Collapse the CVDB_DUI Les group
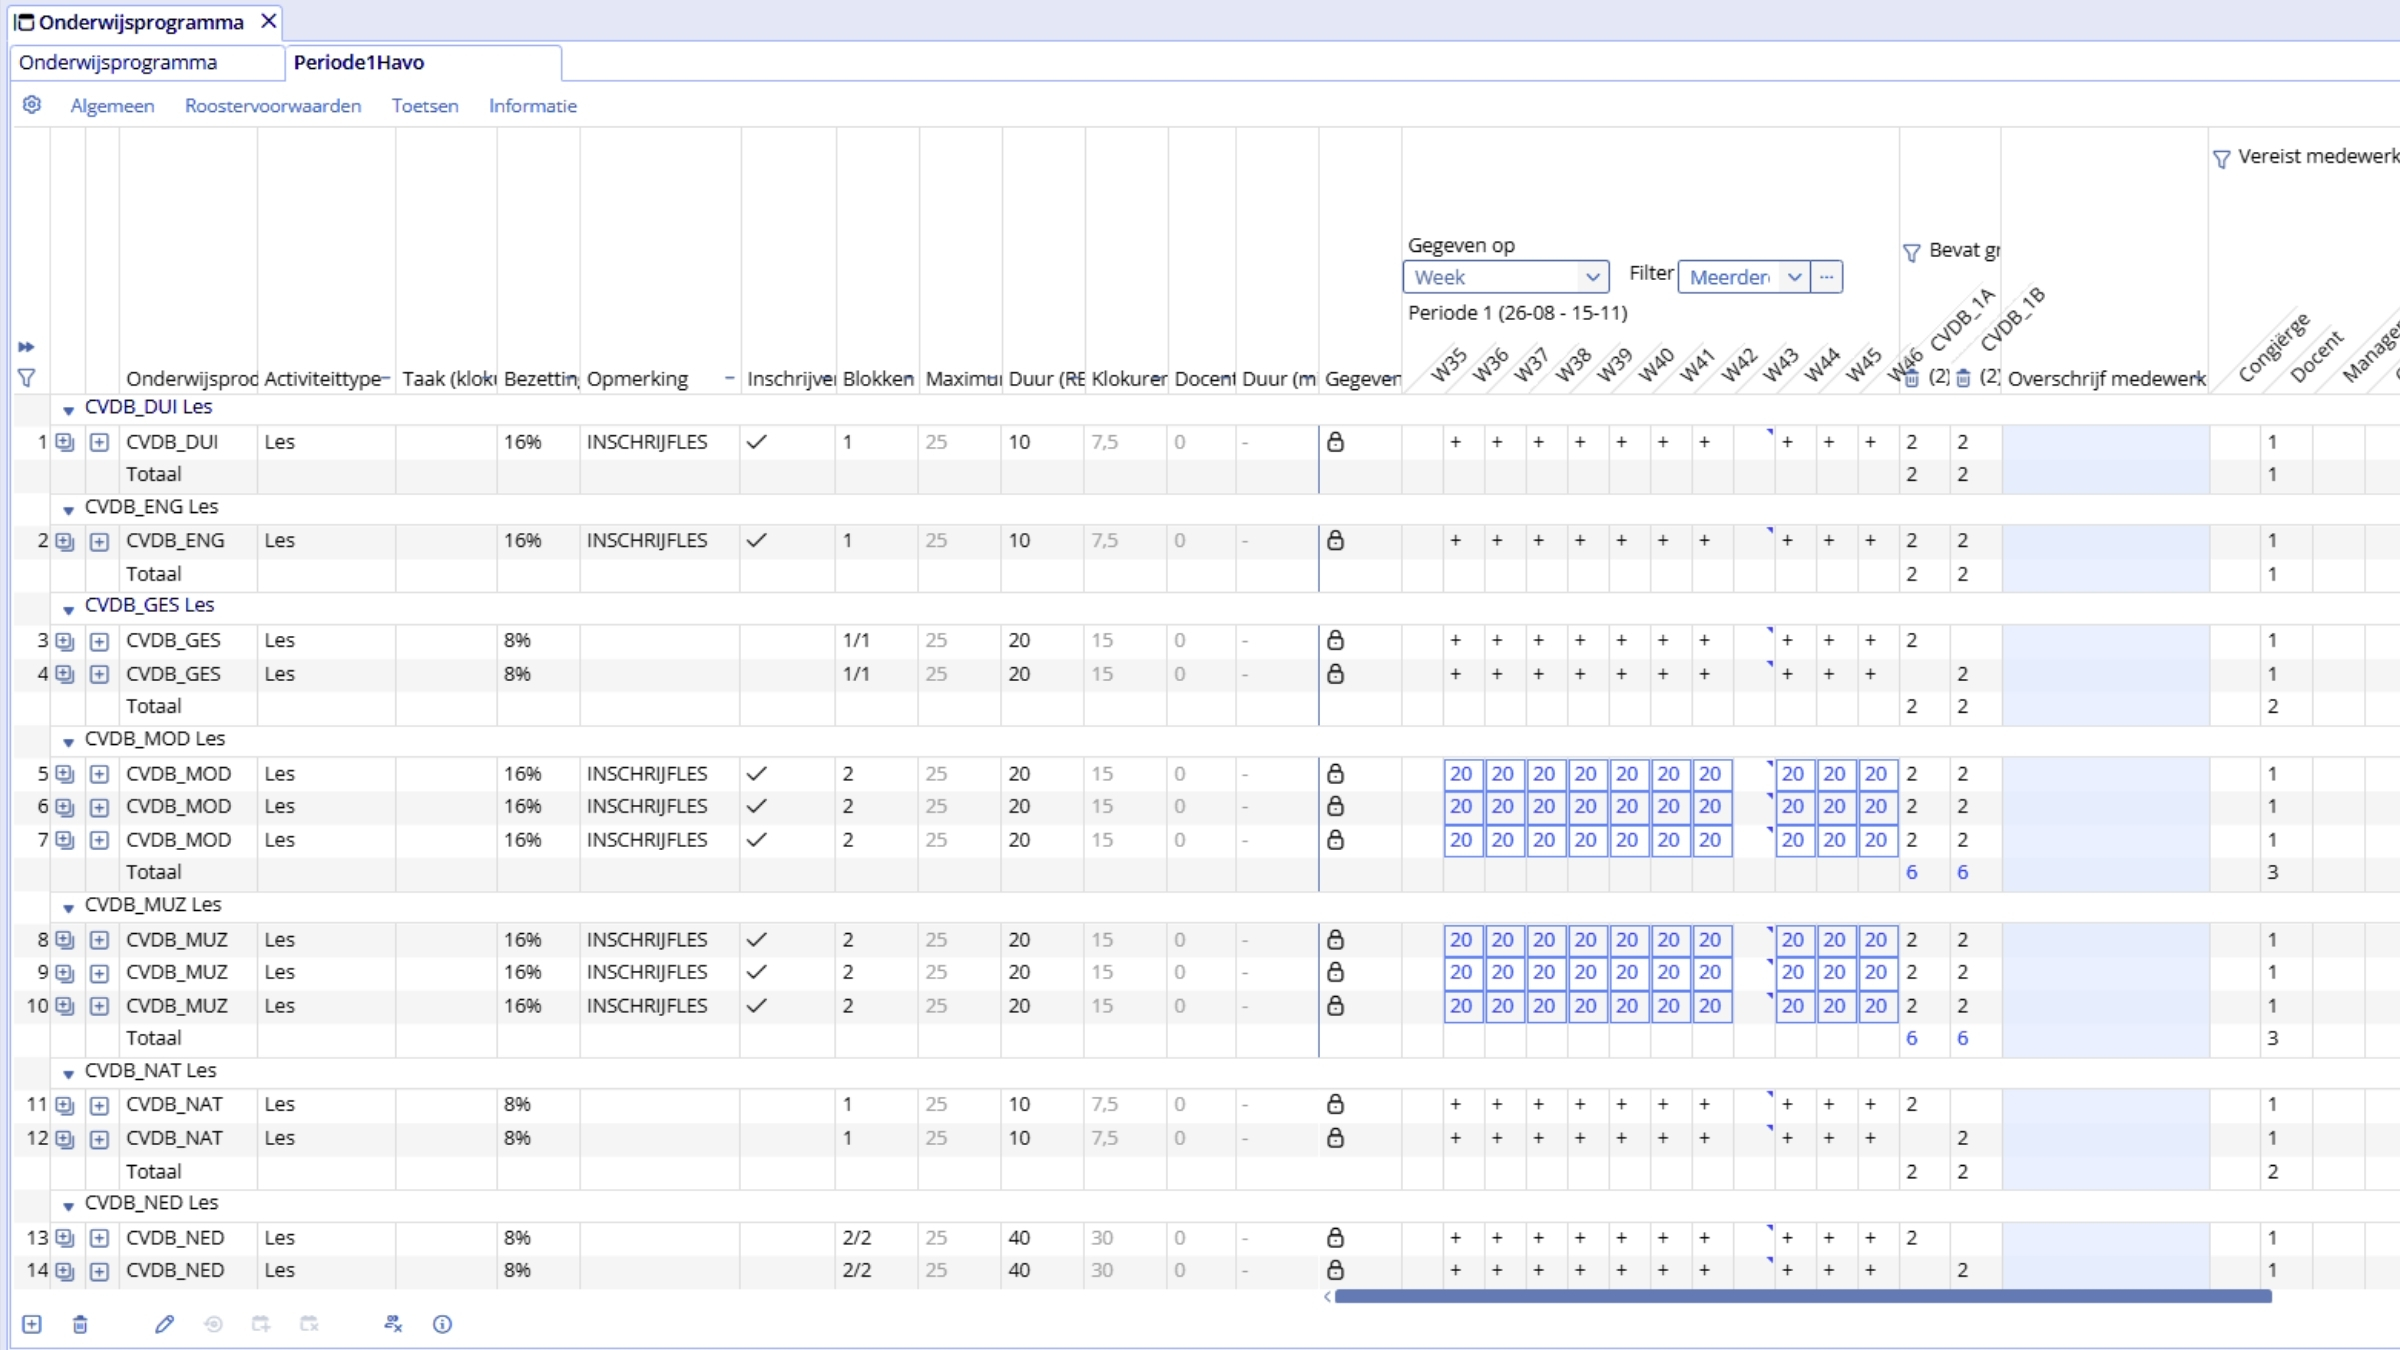 pos(68,410)
